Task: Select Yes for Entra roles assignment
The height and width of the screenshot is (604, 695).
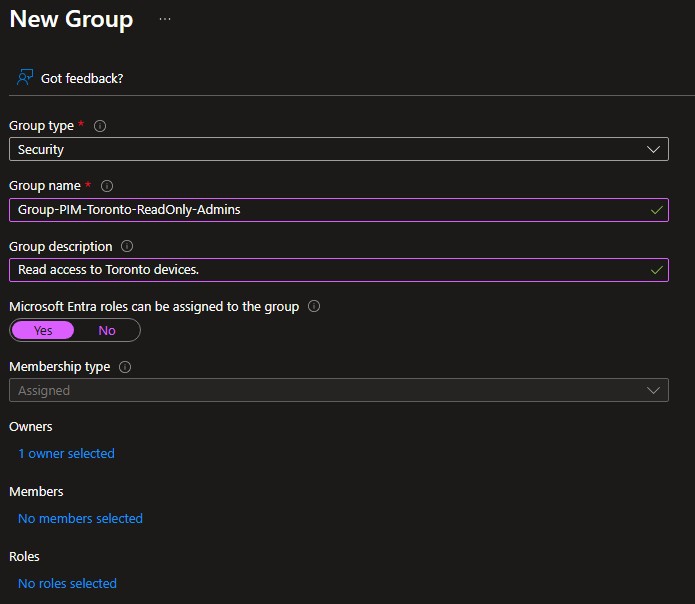Action: tap(43, 330)
